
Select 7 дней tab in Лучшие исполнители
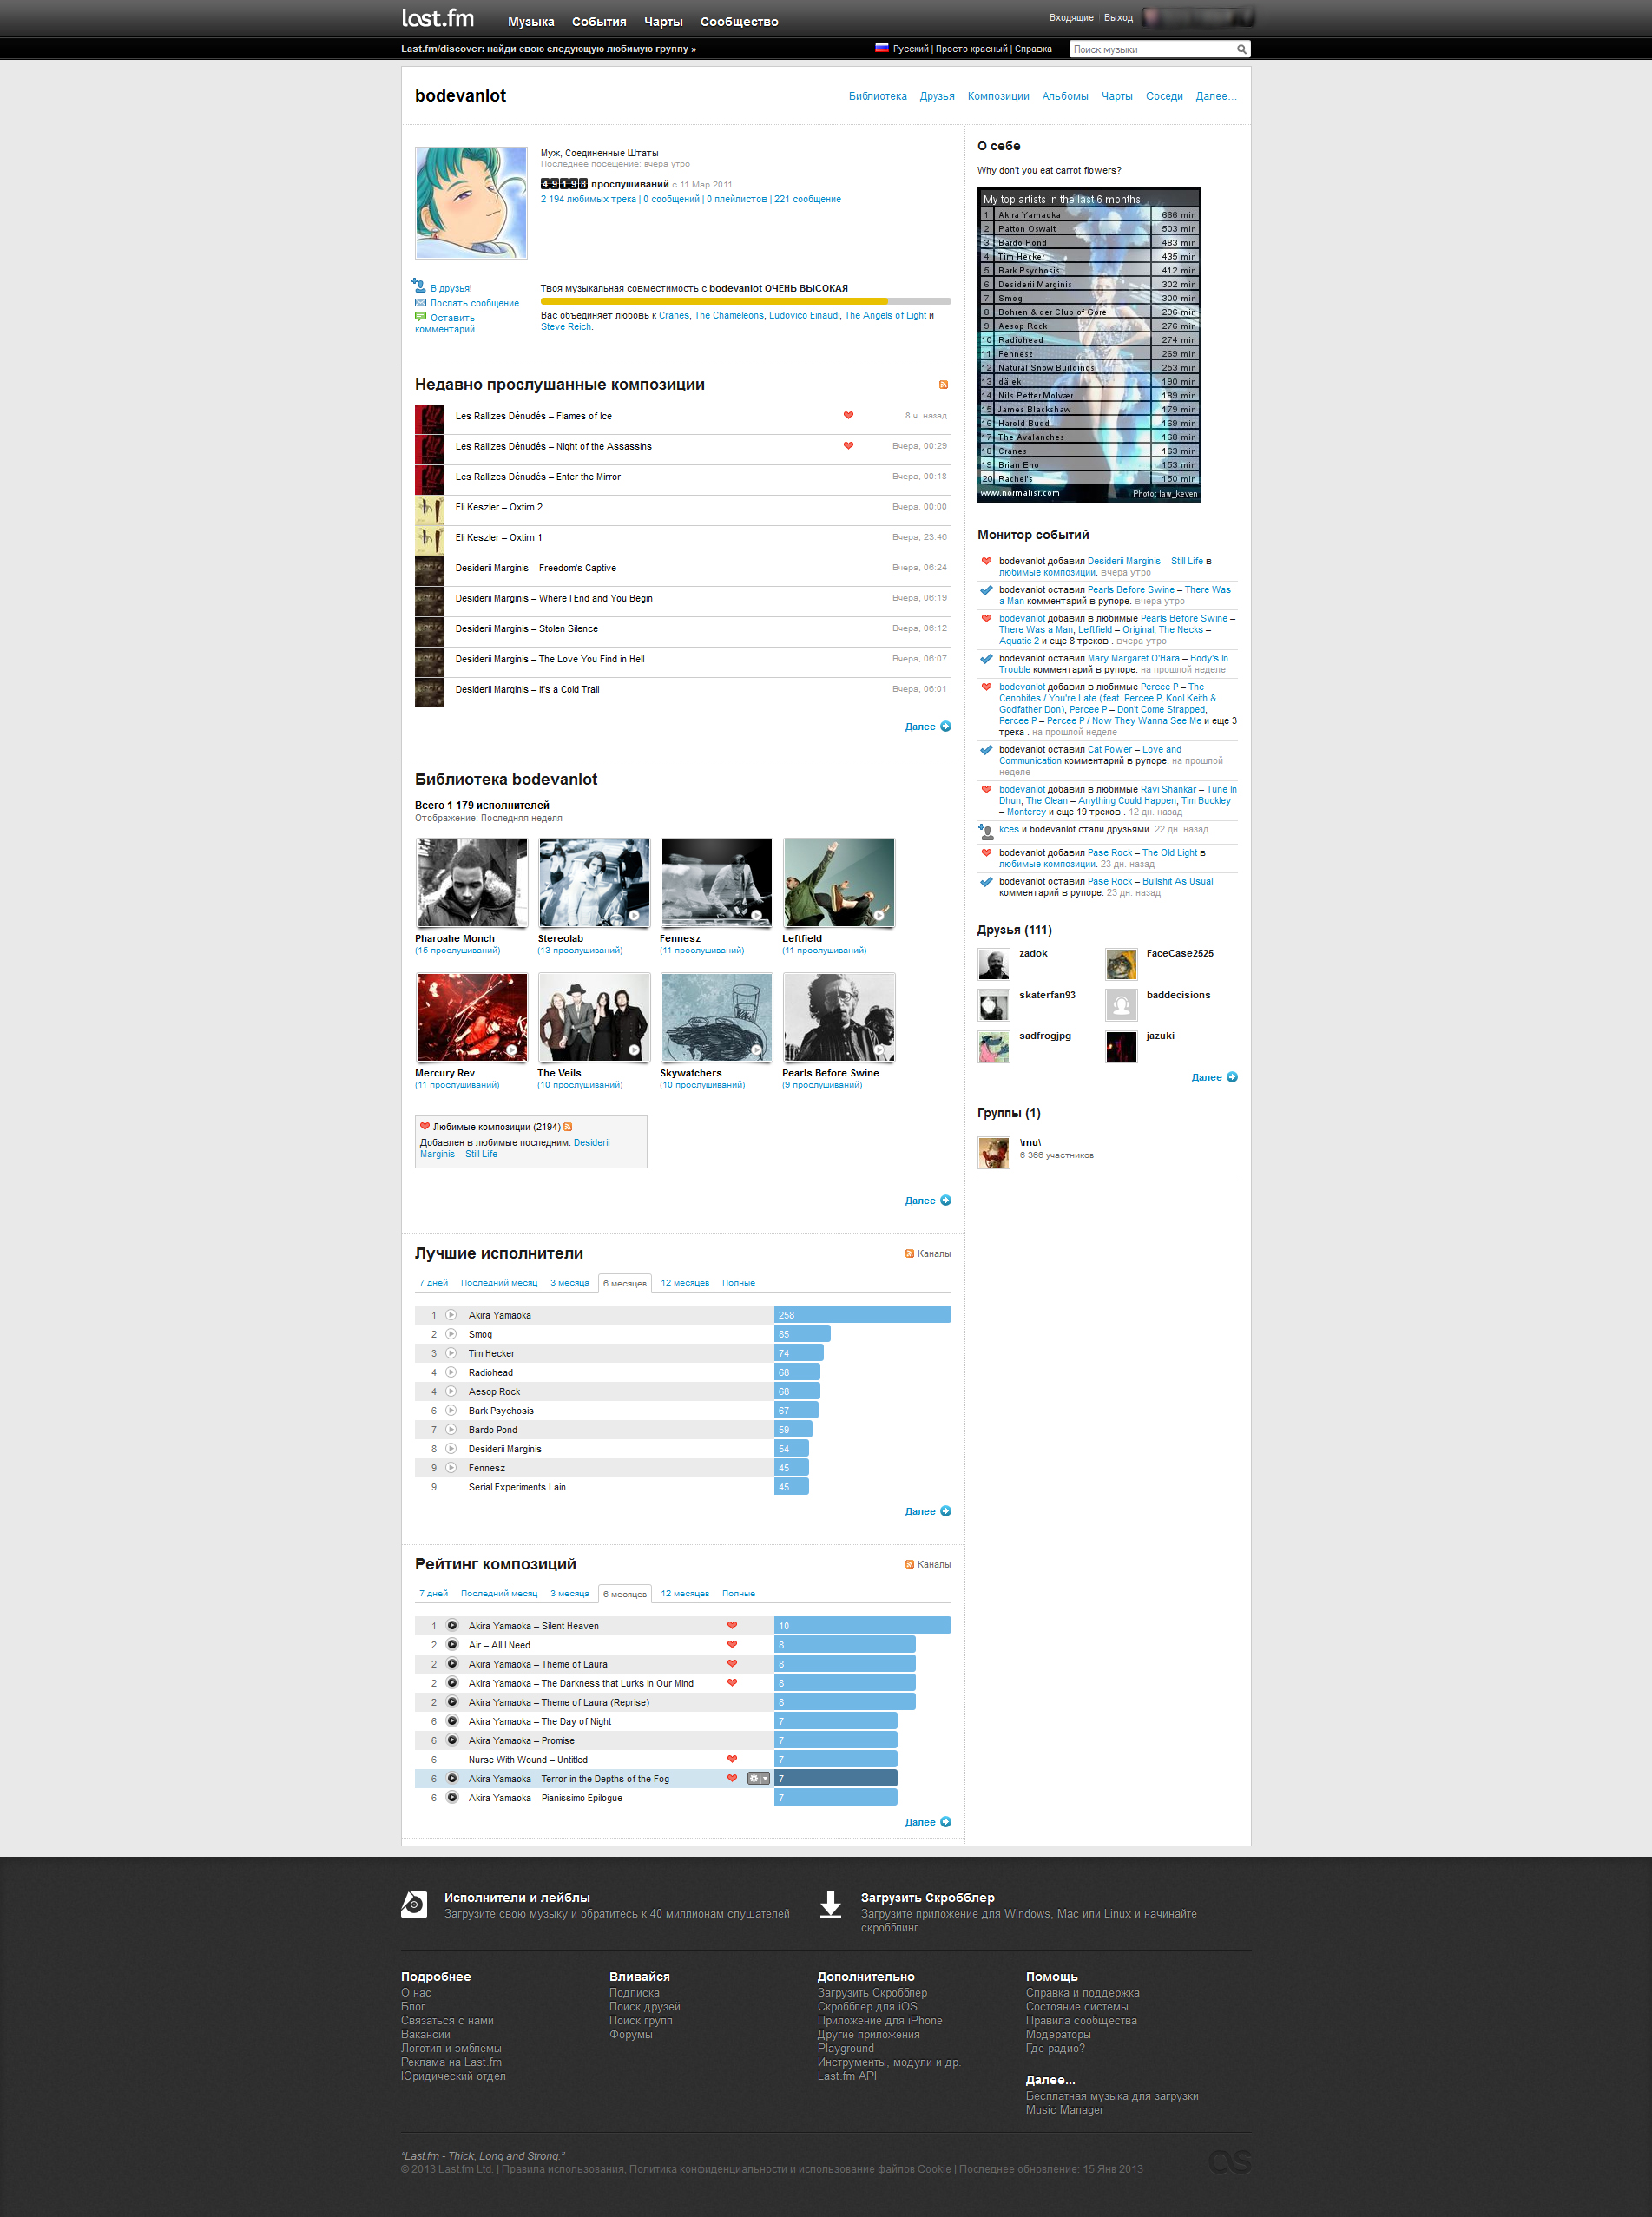point(434,1283)
